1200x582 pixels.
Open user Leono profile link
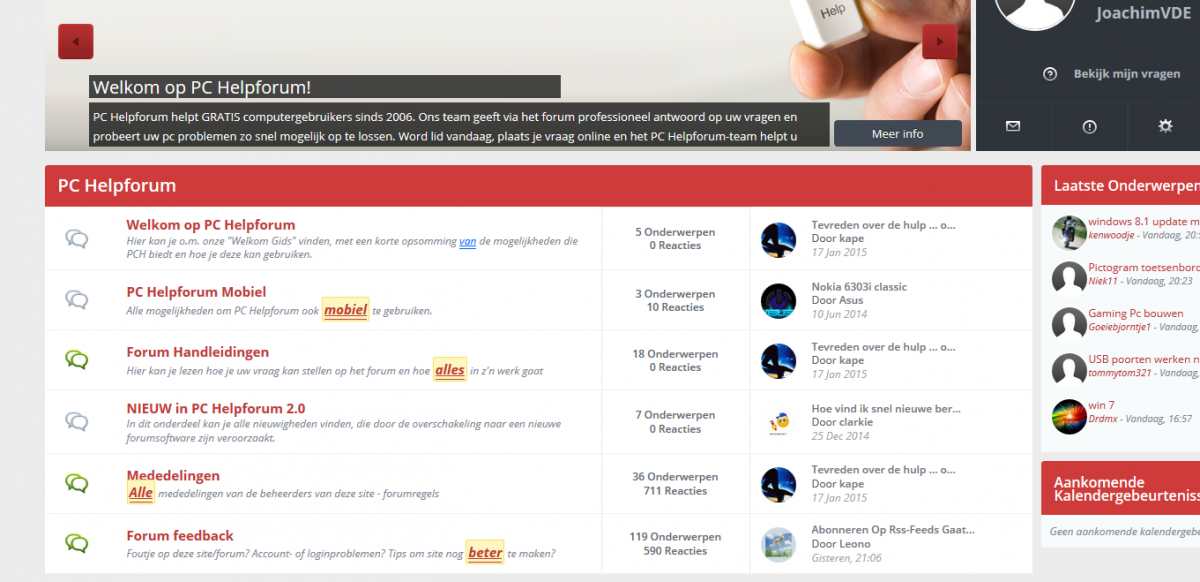(x=854, y=545)
